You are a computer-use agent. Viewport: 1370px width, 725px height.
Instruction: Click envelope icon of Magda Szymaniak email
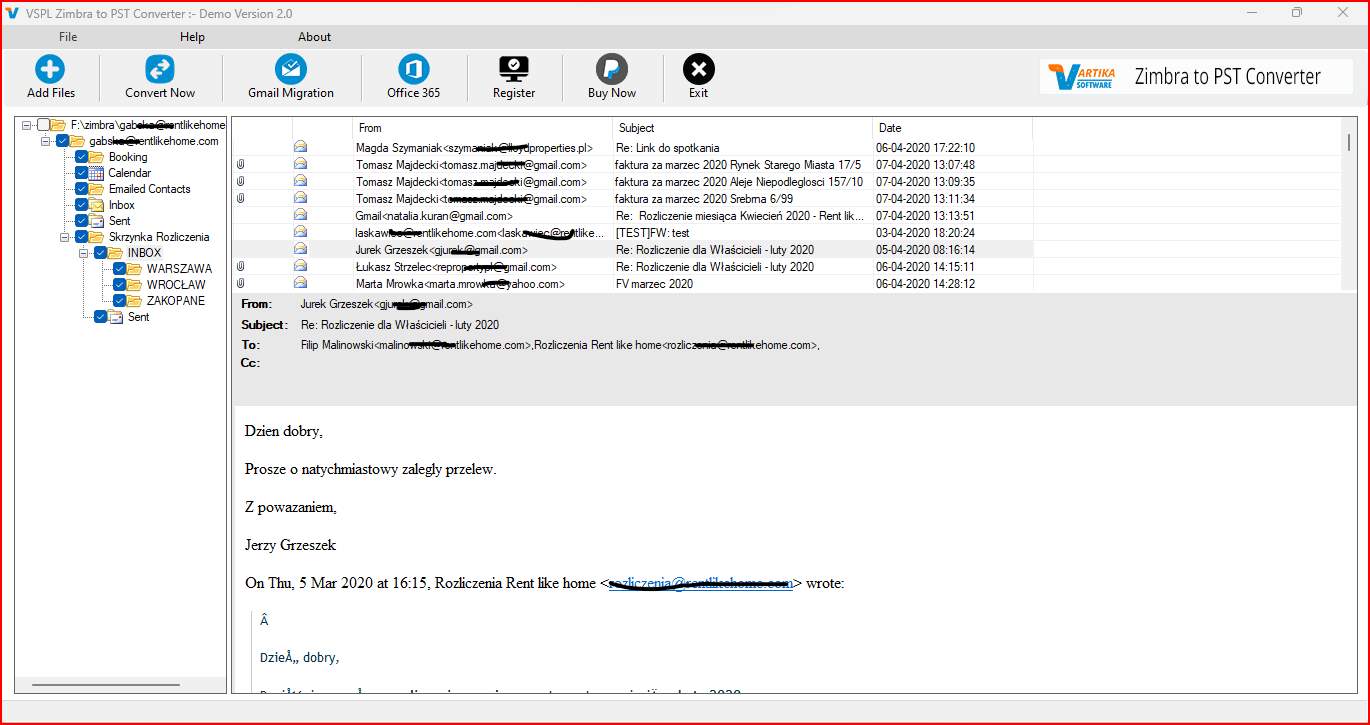pyautogui.click(x=300, y=147)
